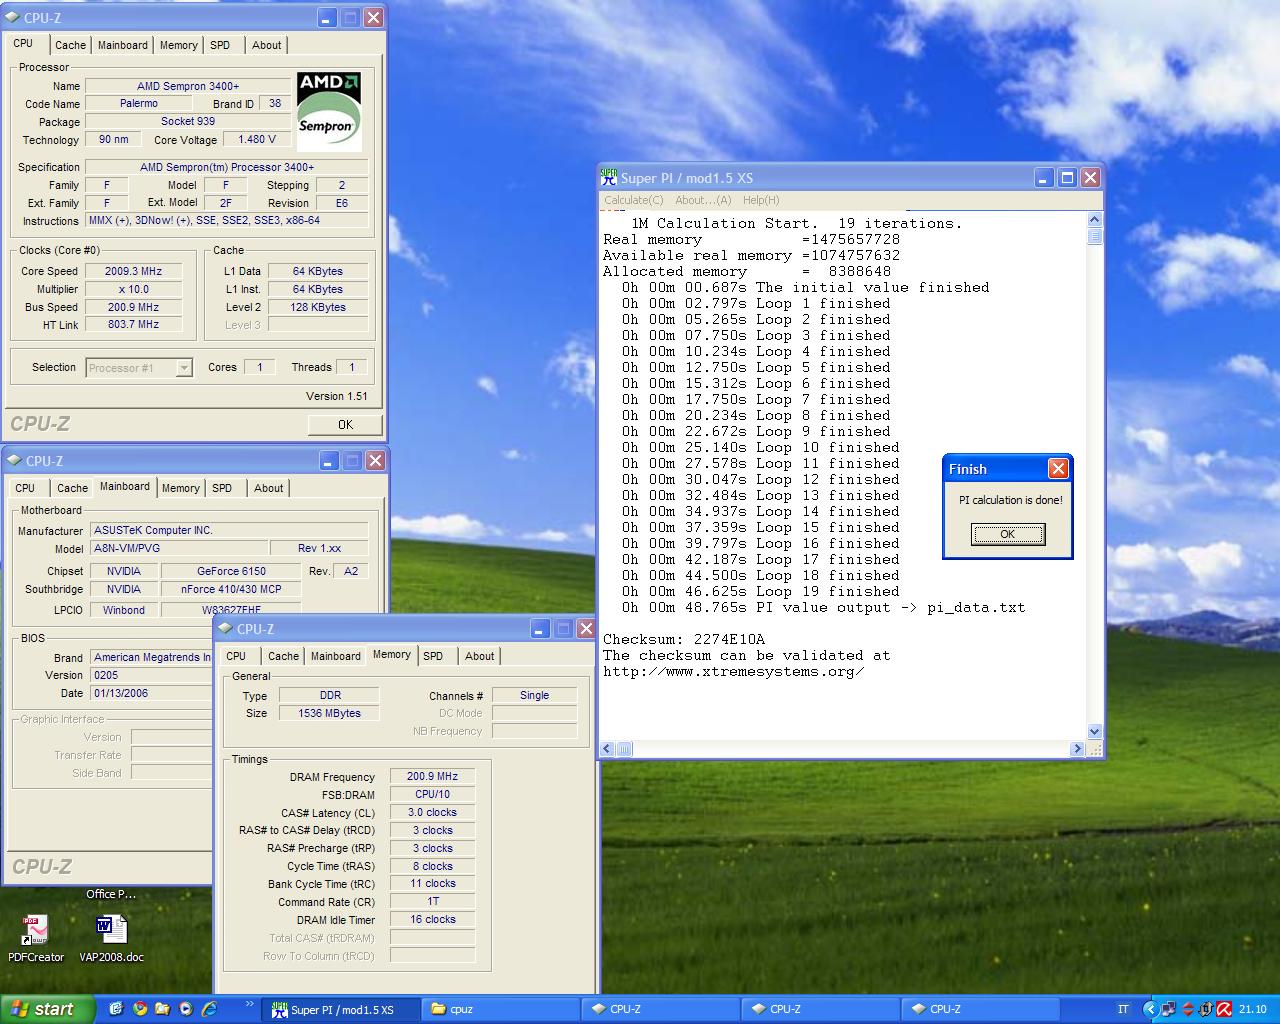Click Super PI scroll up arrow
The height and width of the screenshot is (1024, 1280).
1094,220
